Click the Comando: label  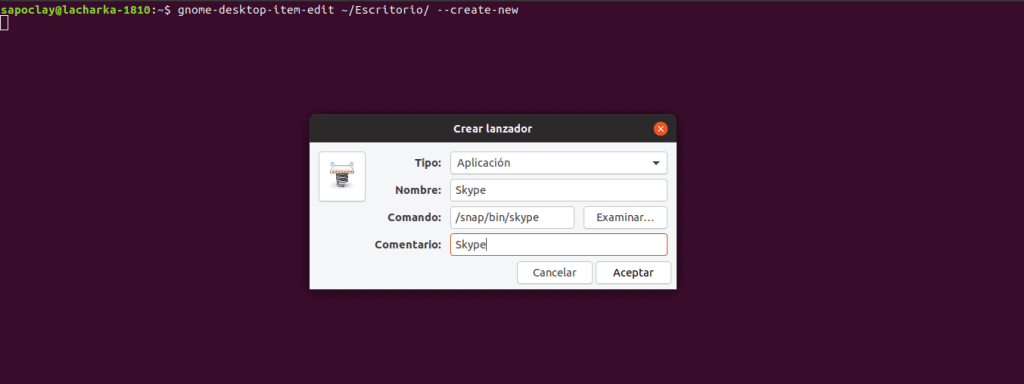(x=414, y=217)
